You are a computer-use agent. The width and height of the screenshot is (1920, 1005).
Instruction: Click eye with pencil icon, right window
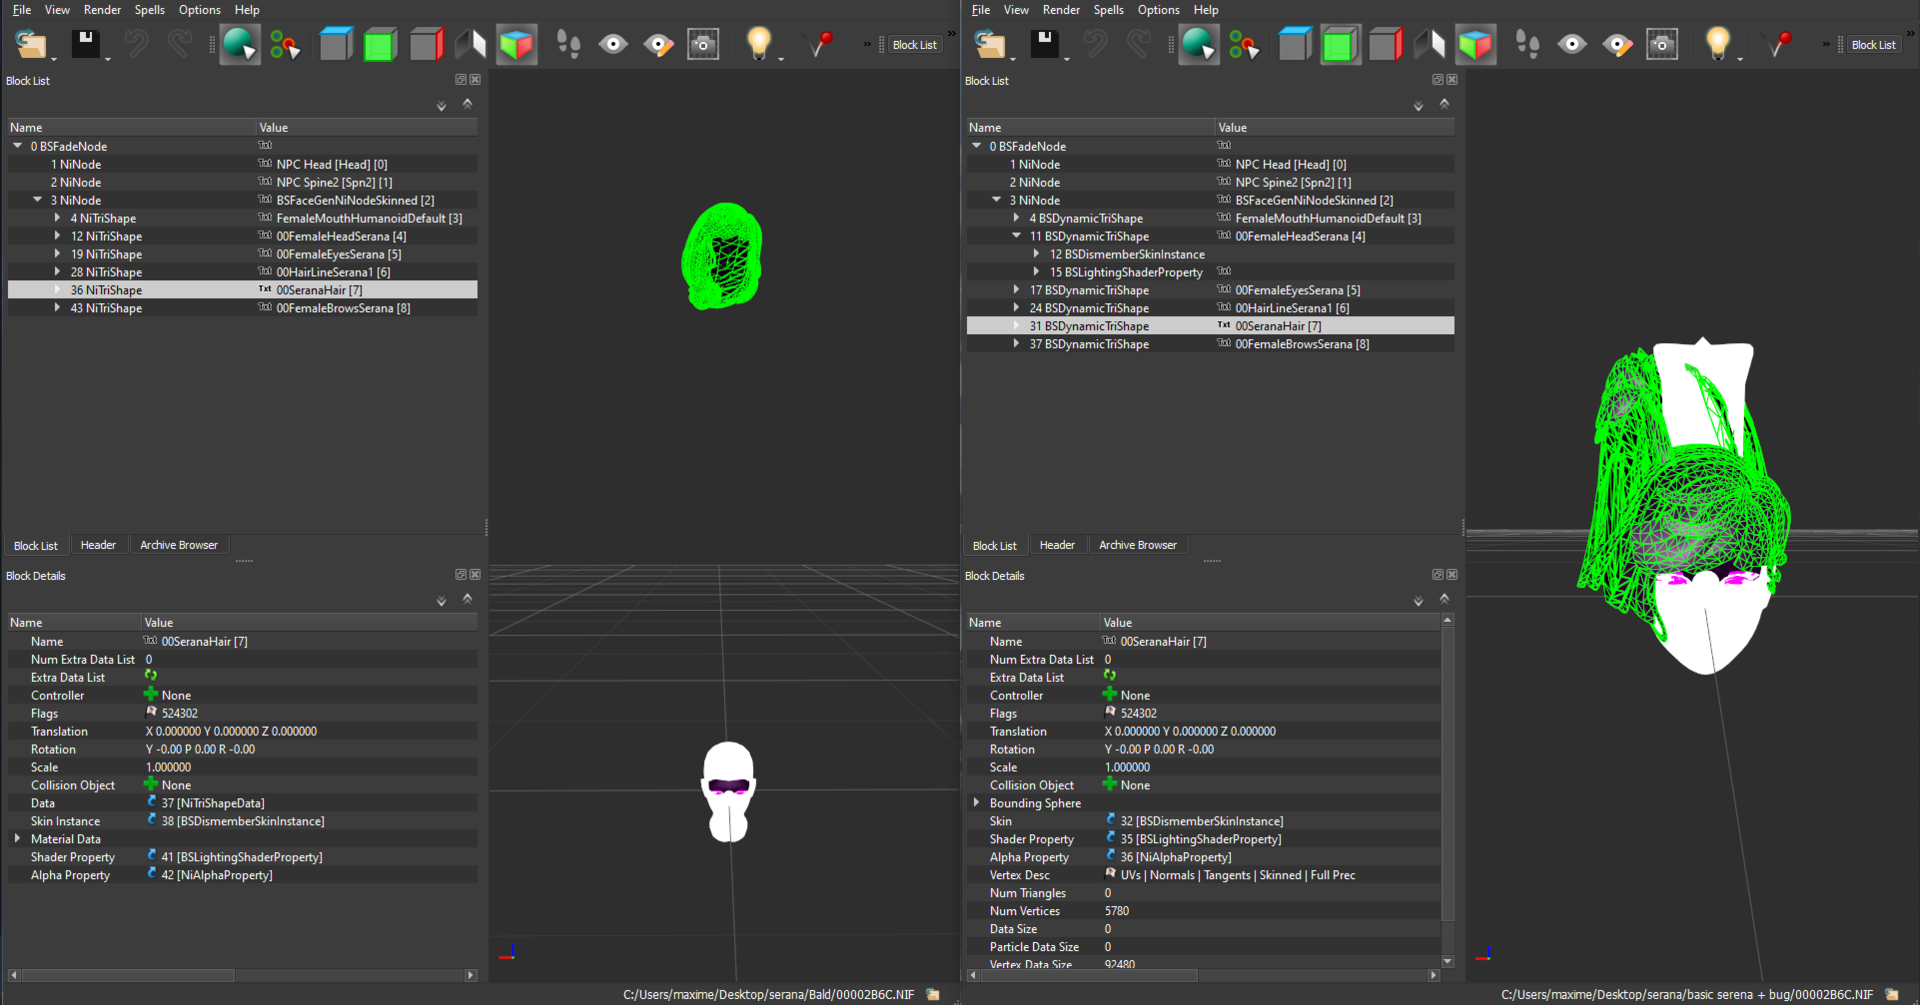[1617, 44]
